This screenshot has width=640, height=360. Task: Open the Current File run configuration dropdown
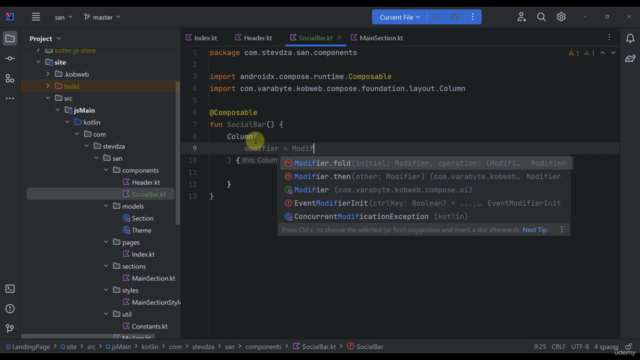399,17
